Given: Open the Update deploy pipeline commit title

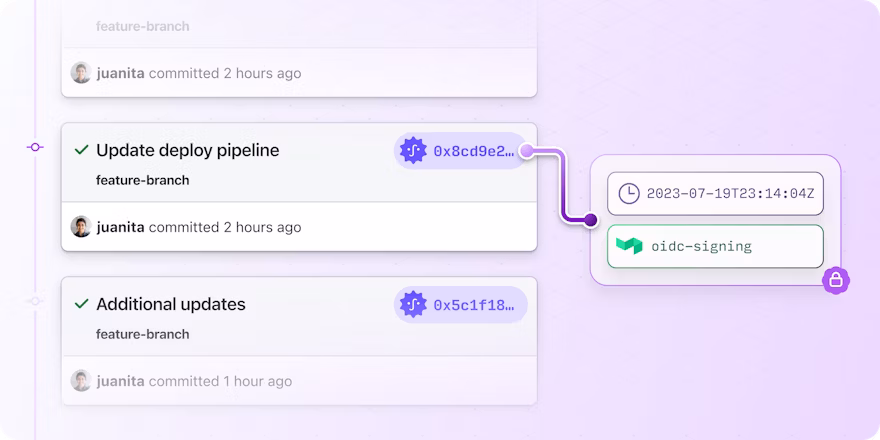Looking at the screenshot, I should [187, 150].
